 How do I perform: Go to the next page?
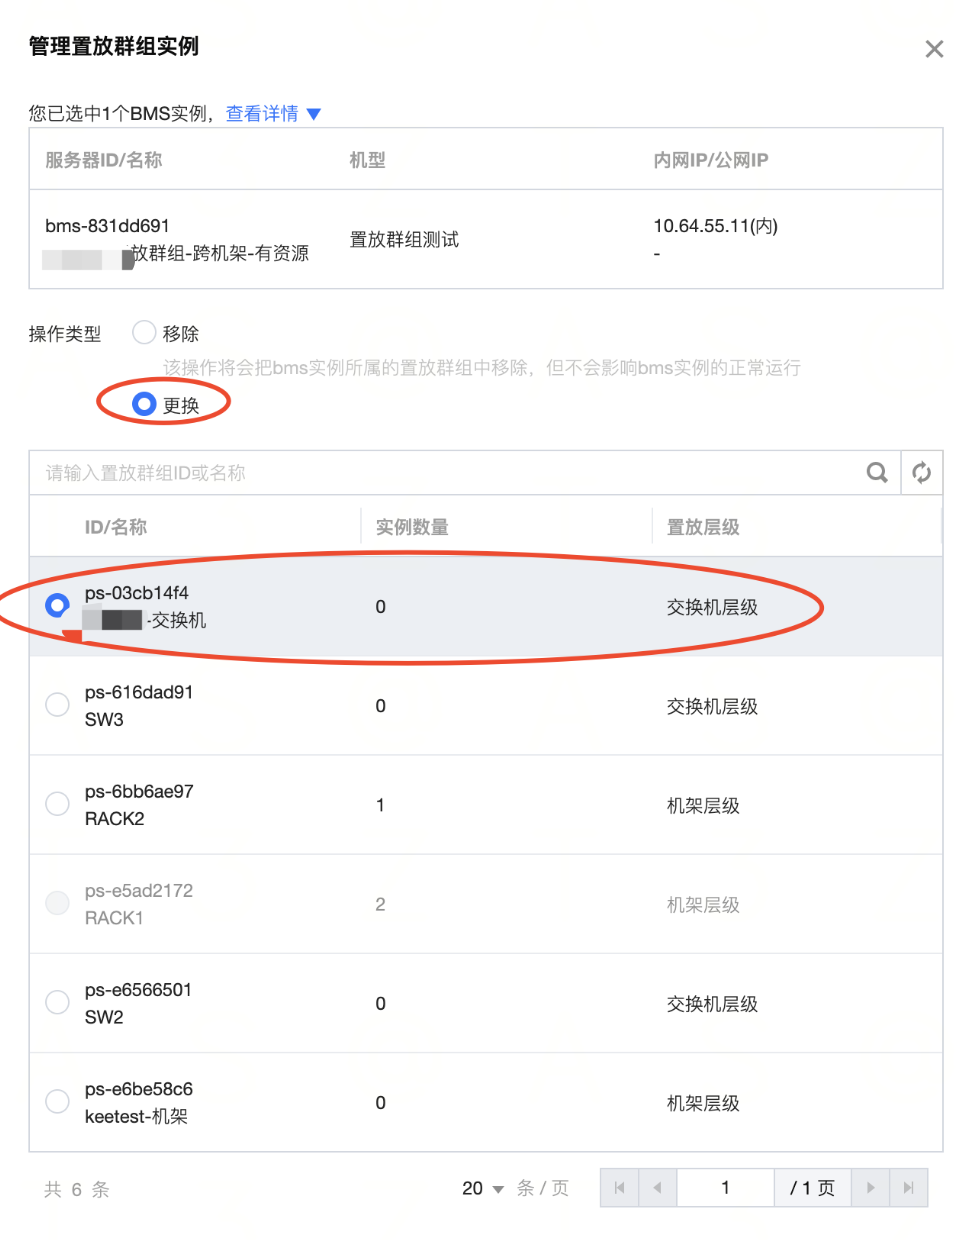870,1188
